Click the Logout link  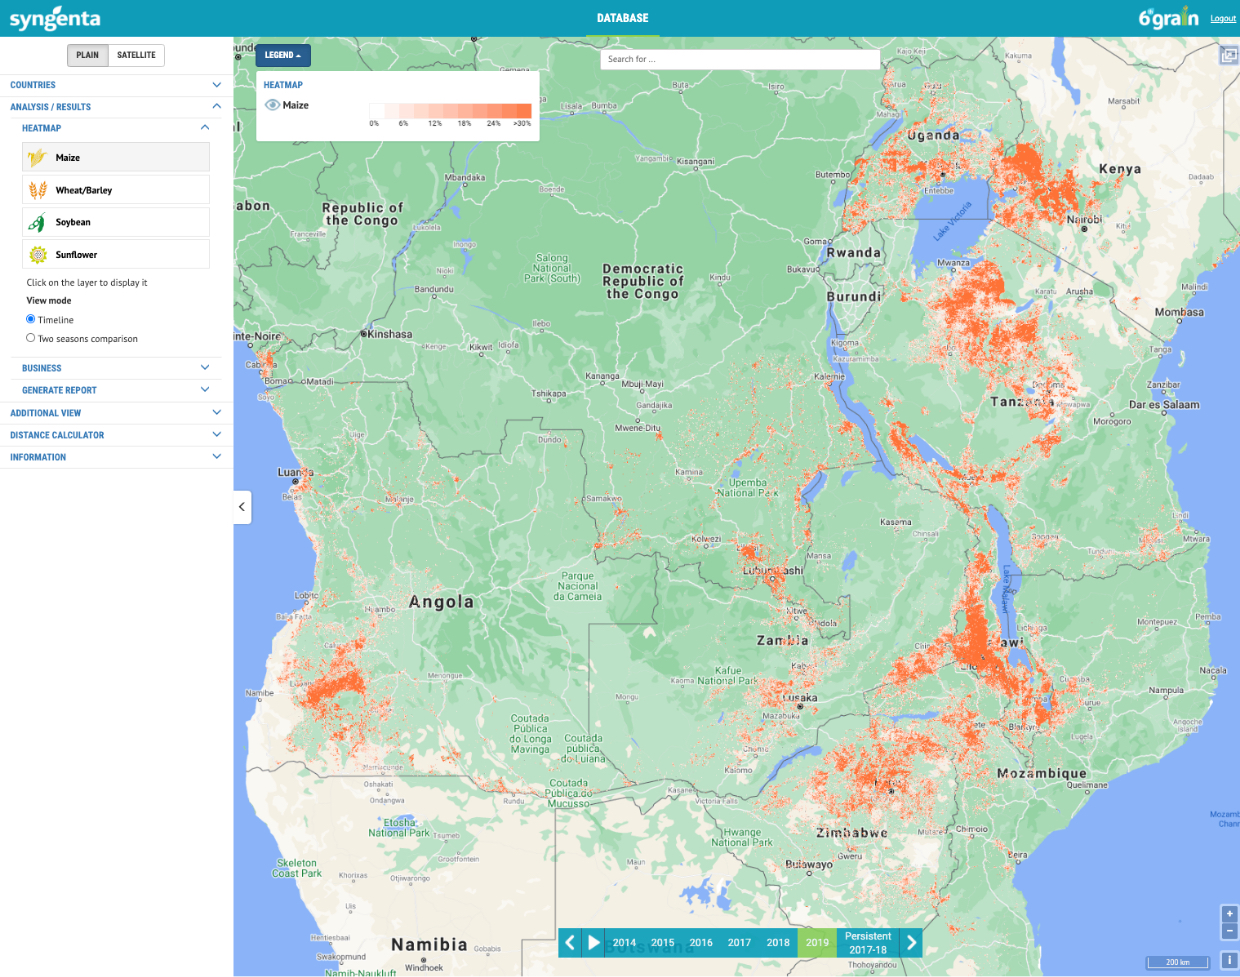tap(1223, 19)
